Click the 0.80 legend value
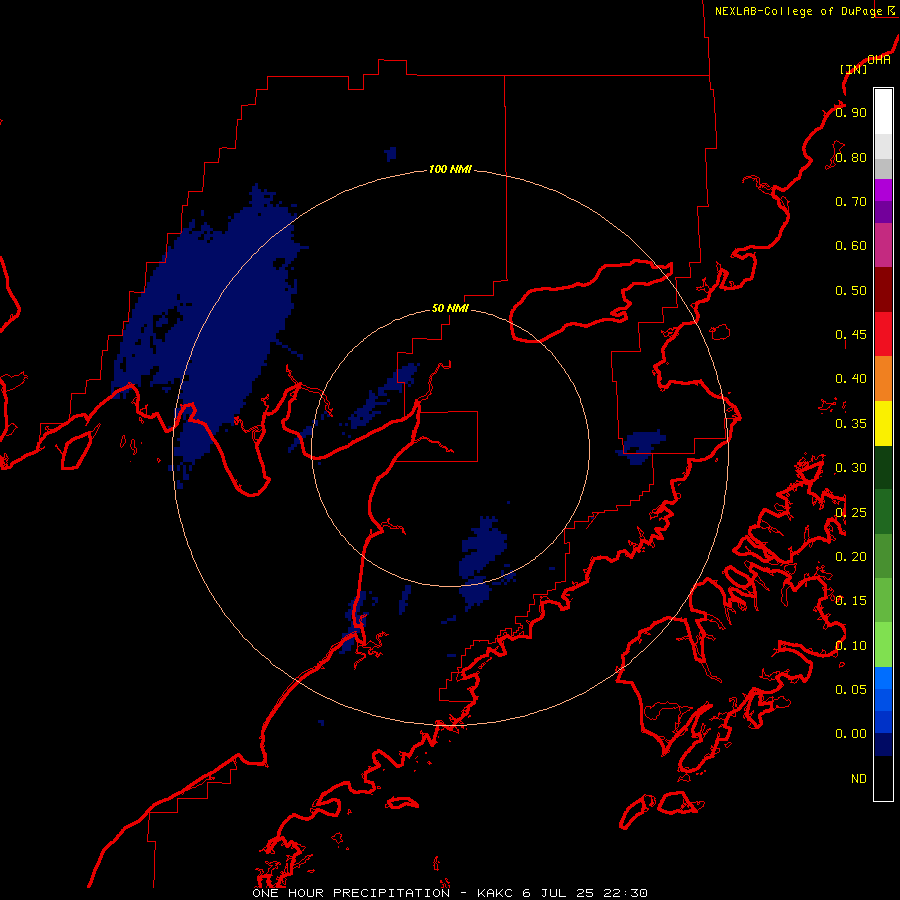Screen dimensions: 900x900 [851, 157]
